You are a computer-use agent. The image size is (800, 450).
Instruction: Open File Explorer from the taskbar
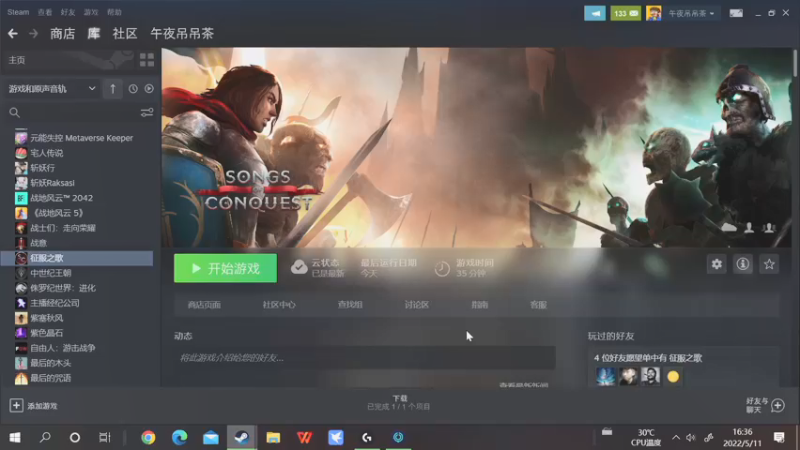click(x=273, y=437)
